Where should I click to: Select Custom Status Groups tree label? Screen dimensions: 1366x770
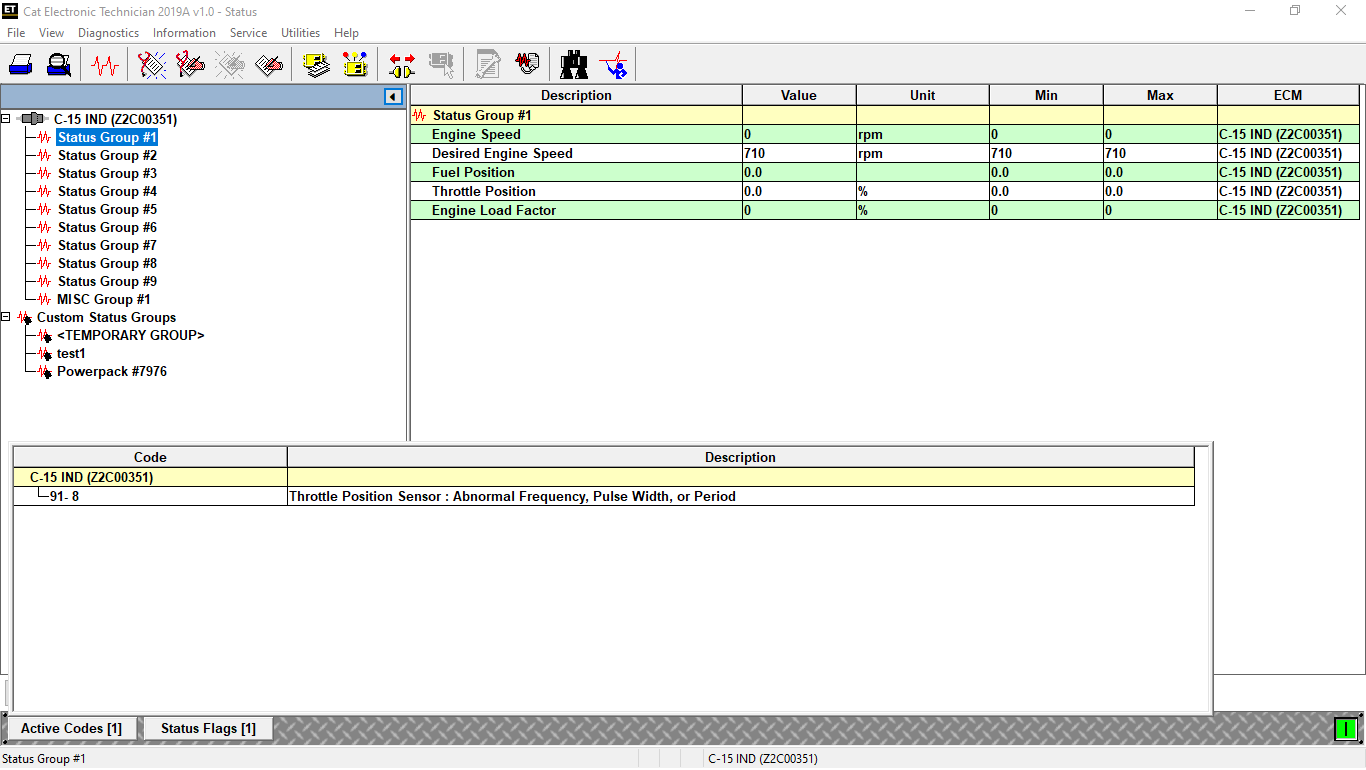(x=106, y=317)
